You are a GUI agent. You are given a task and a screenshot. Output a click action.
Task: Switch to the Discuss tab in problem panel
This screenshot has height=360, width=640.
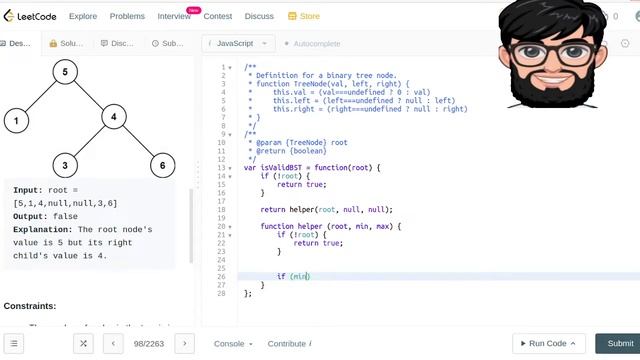point(117,43)
